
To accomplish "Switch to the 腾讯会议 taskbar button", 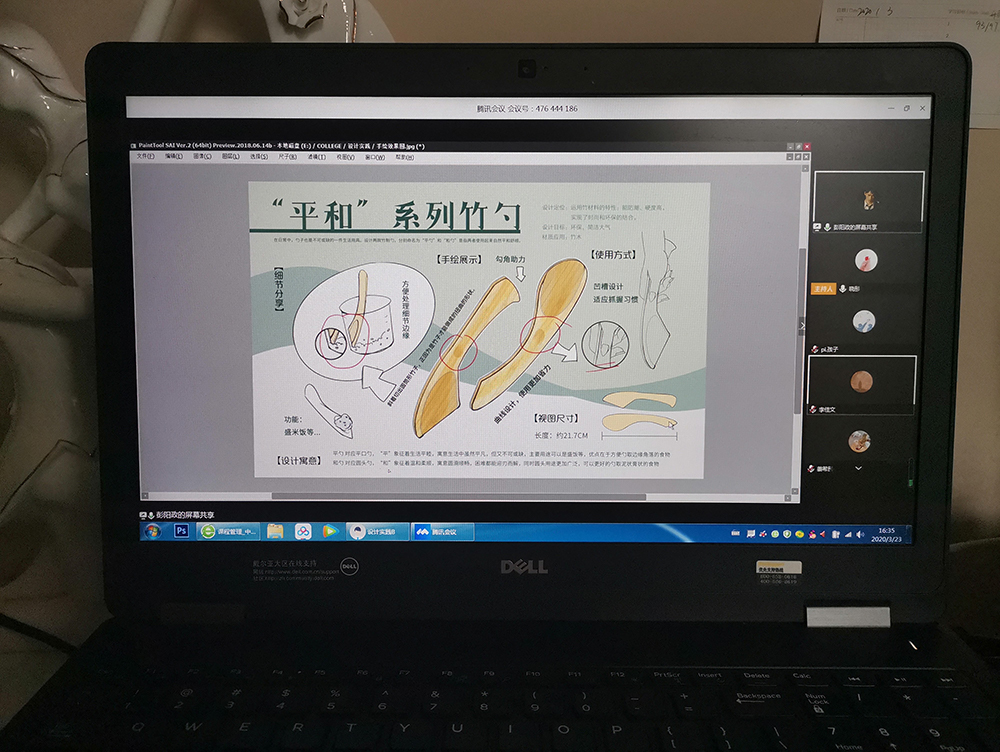I will tap(440, 532).
